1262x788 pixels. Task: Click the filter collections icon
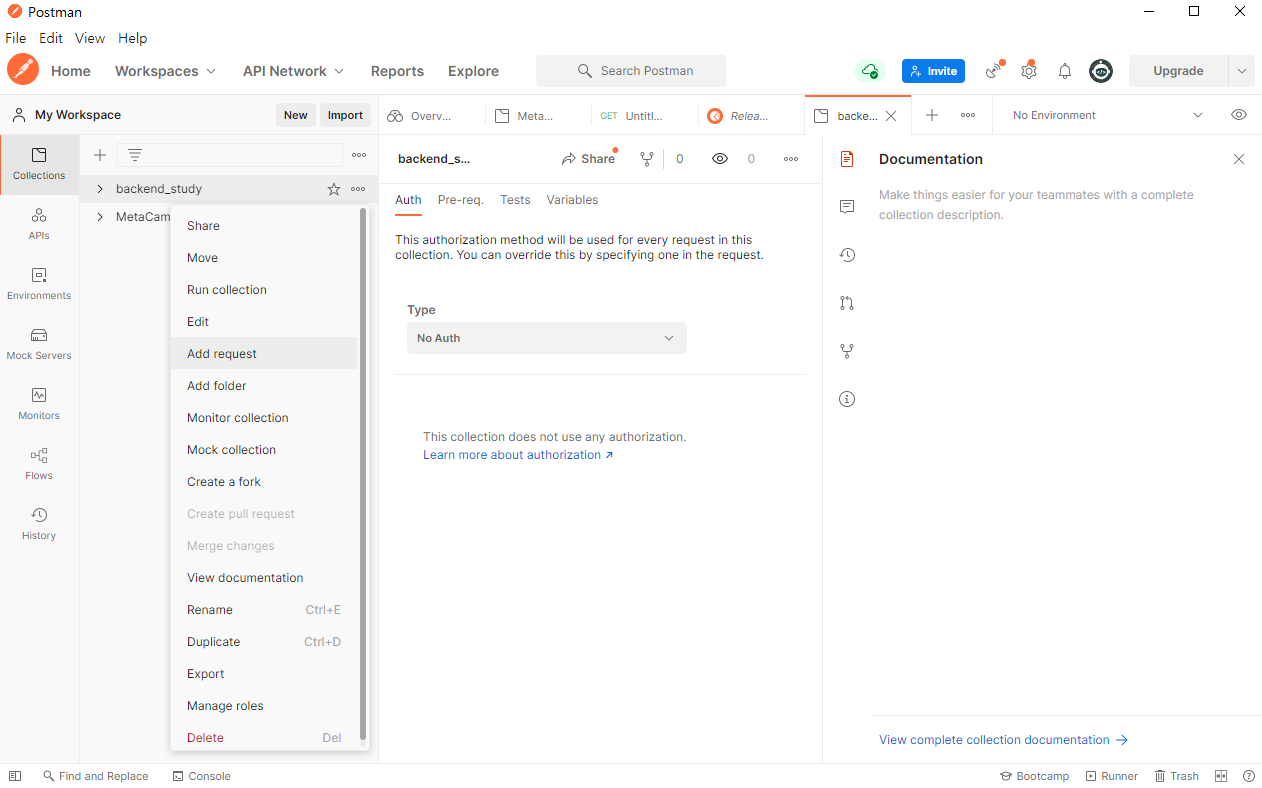coord(135,155)
